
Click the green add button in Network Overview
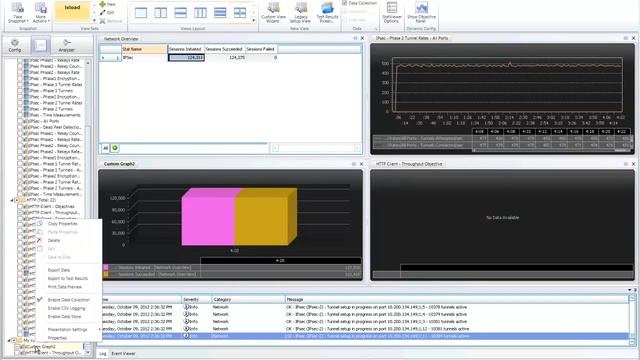click(115, 148)
